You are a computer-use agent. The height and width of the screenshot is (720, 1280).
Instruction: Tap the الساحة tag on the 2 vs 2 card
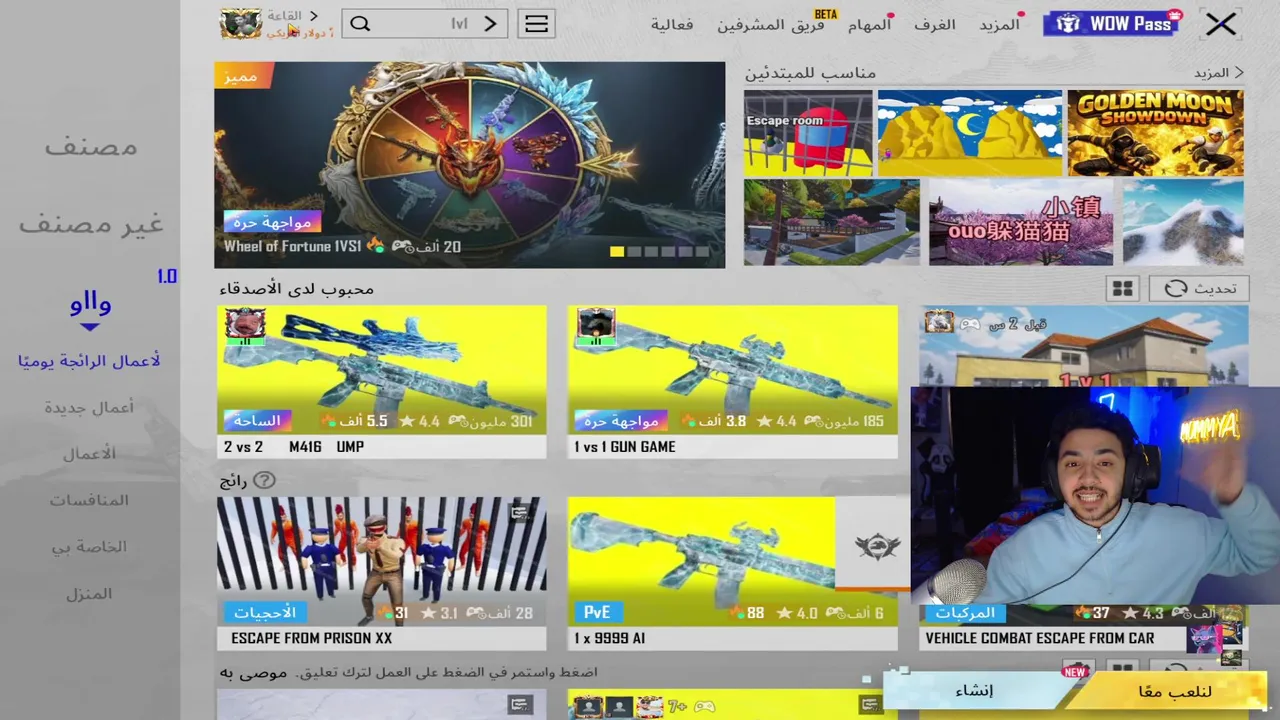(258, 421)
